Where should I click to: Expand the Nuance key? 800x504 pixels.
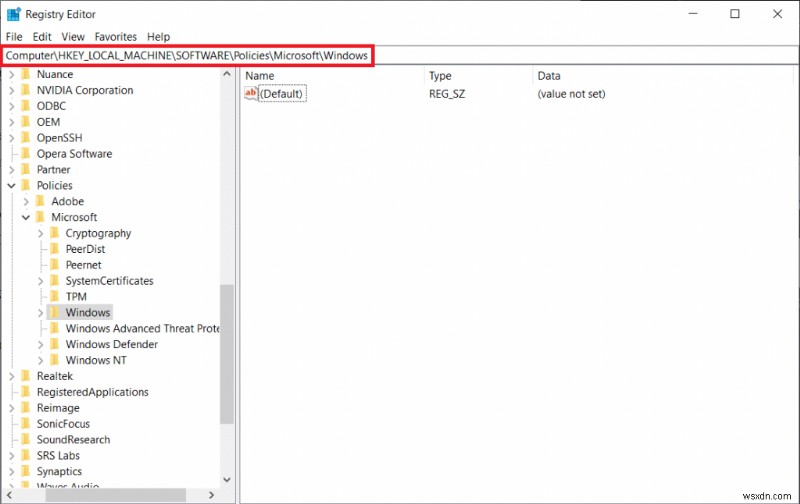11,74
